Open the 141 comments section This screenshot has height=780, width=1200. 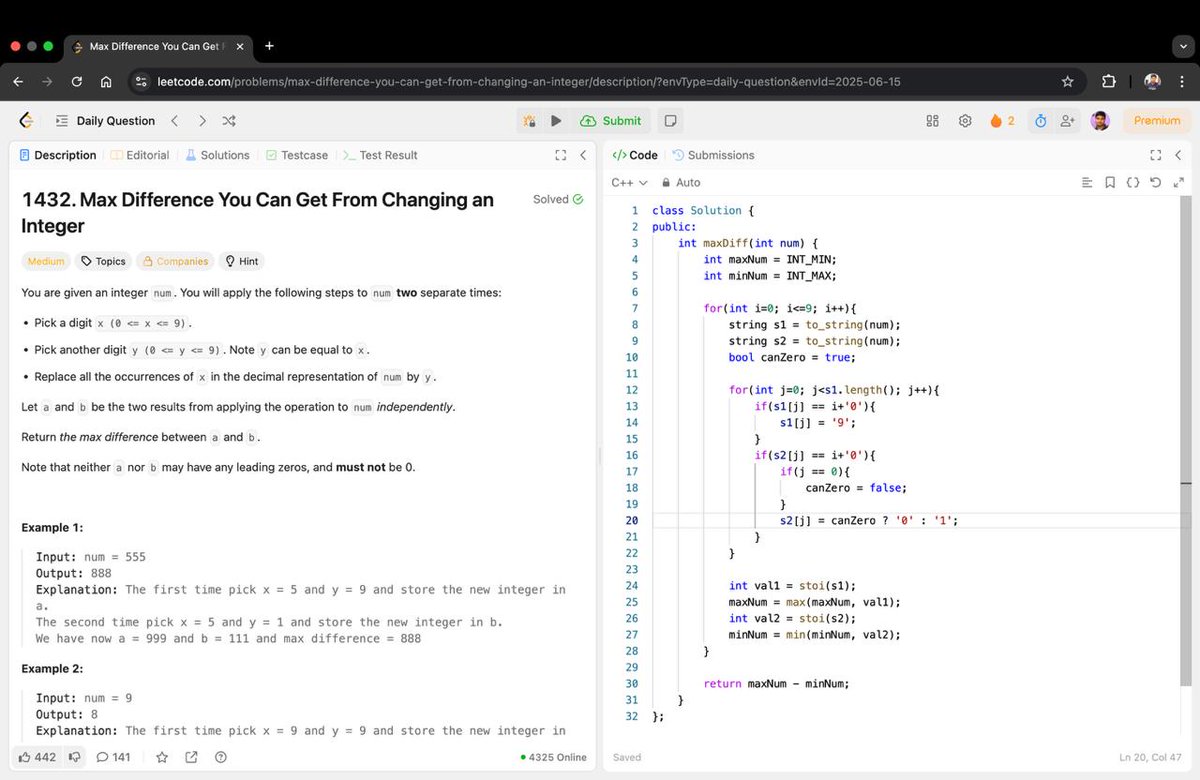pos(113,757)
